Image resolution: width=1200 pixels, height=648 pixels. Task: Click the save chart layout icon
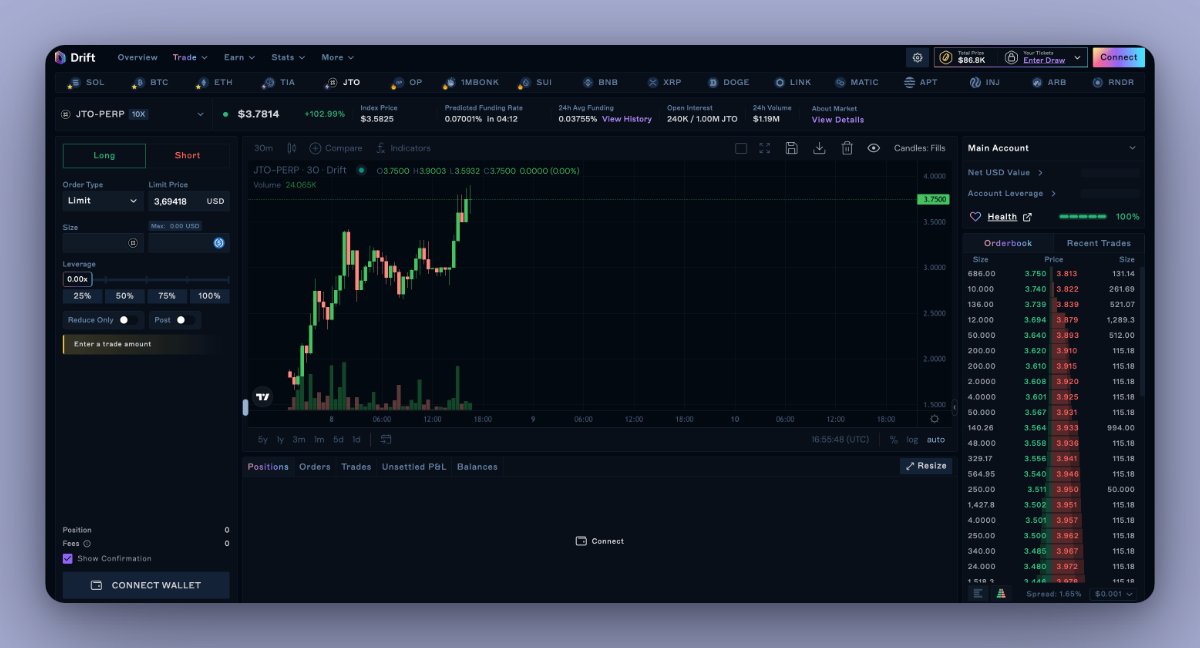[792, 148]
